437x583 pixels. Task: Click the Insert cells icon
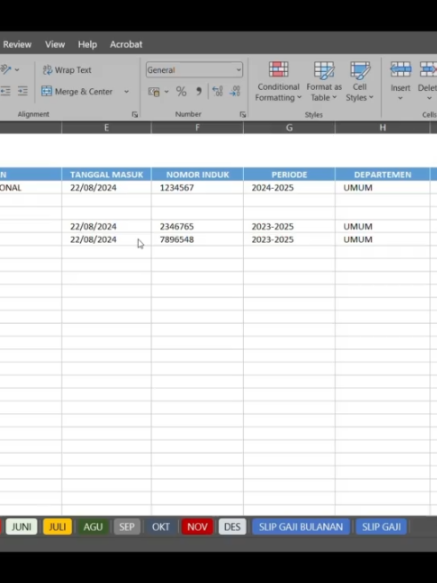(x=401, y=70)
